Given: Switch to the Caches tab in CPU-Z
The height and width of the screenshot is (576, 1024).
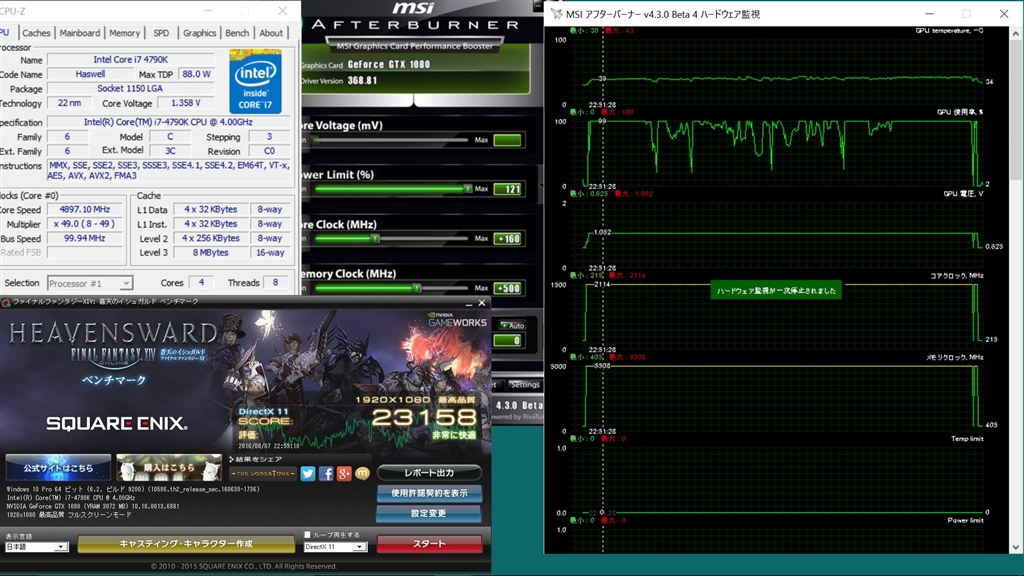Looking at the screenshot, I should [x=36, y=33].
